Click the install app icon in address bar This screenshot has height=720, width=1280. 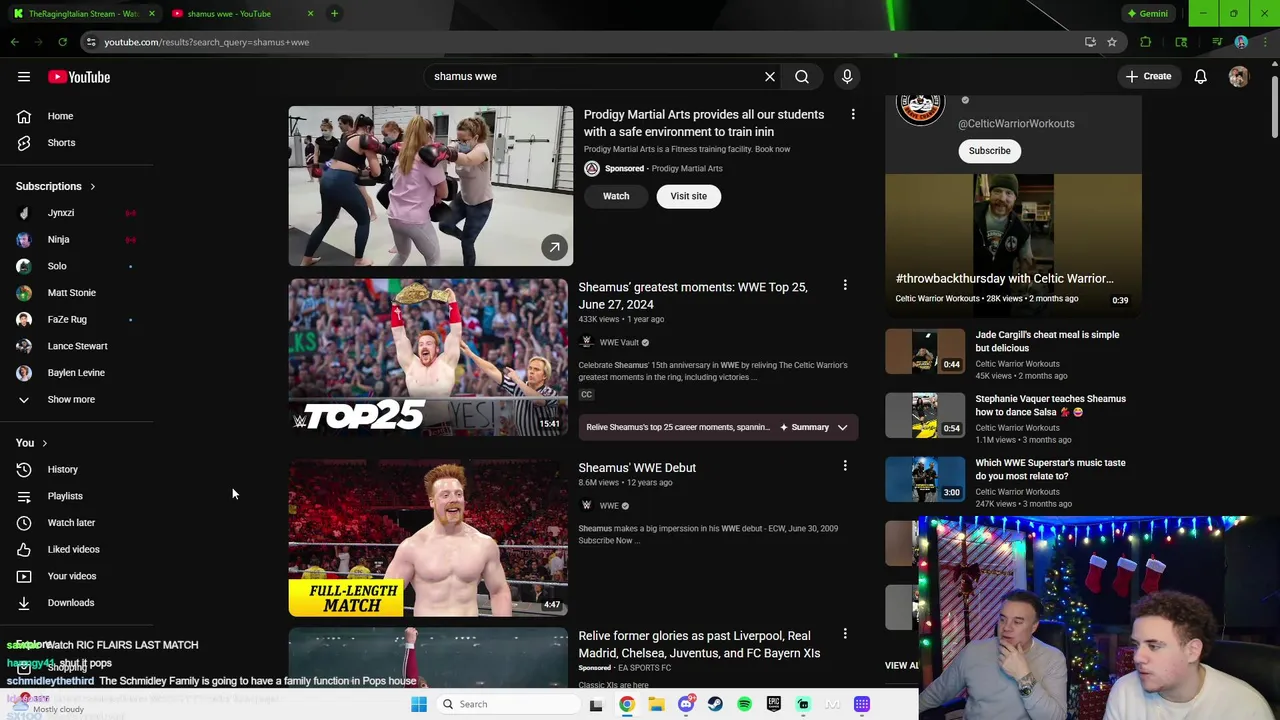coord(1090,42)
